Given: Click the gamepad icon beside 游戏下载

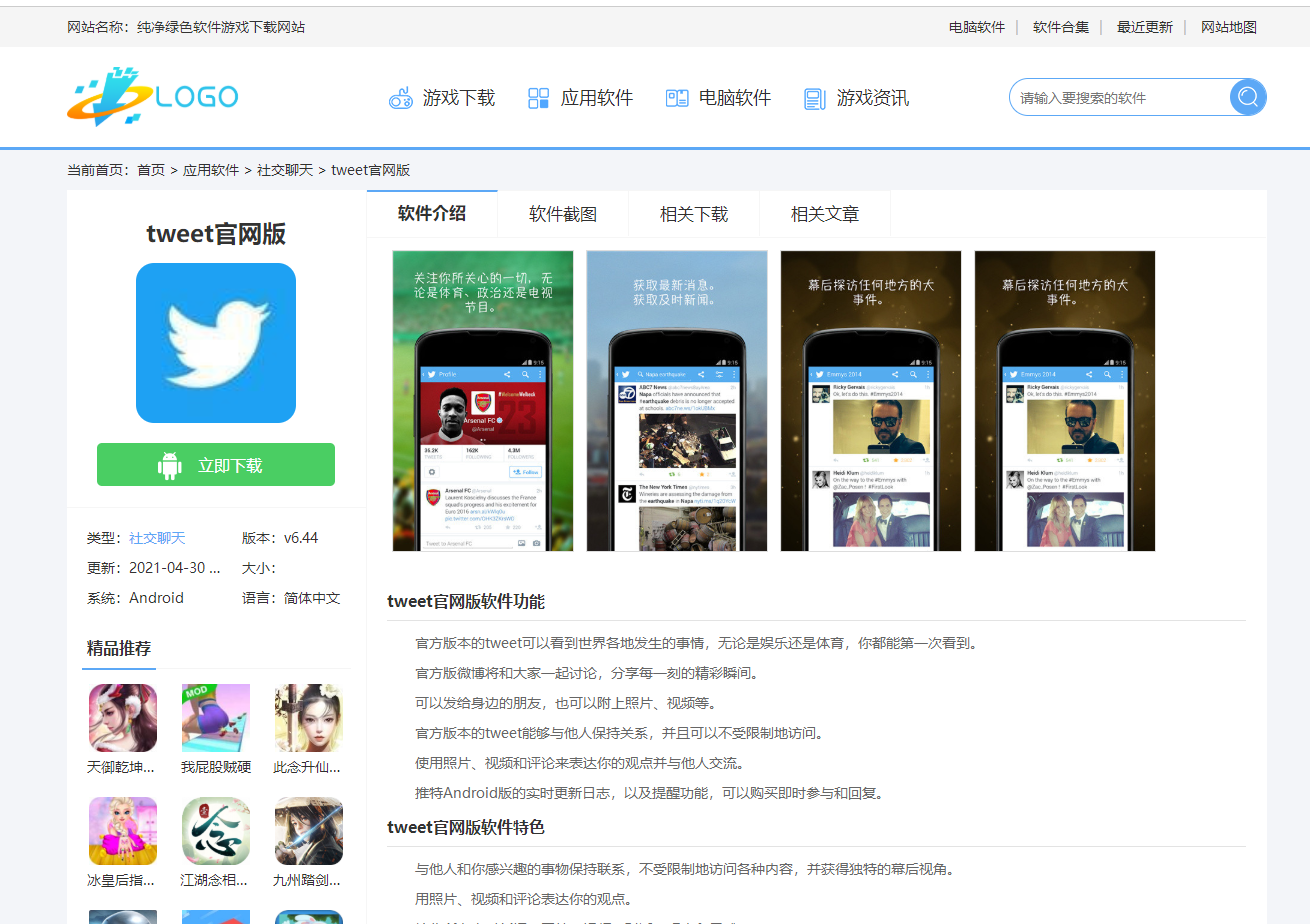Looking at the screenshot, I should (x=401, y=98).
